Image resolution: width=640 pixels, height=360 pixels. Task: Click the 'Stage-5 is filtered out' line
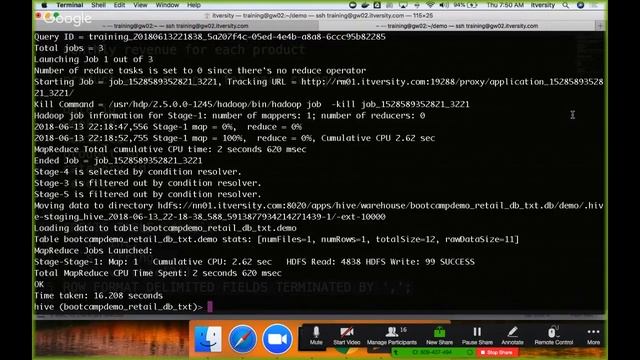pos(147,194)
